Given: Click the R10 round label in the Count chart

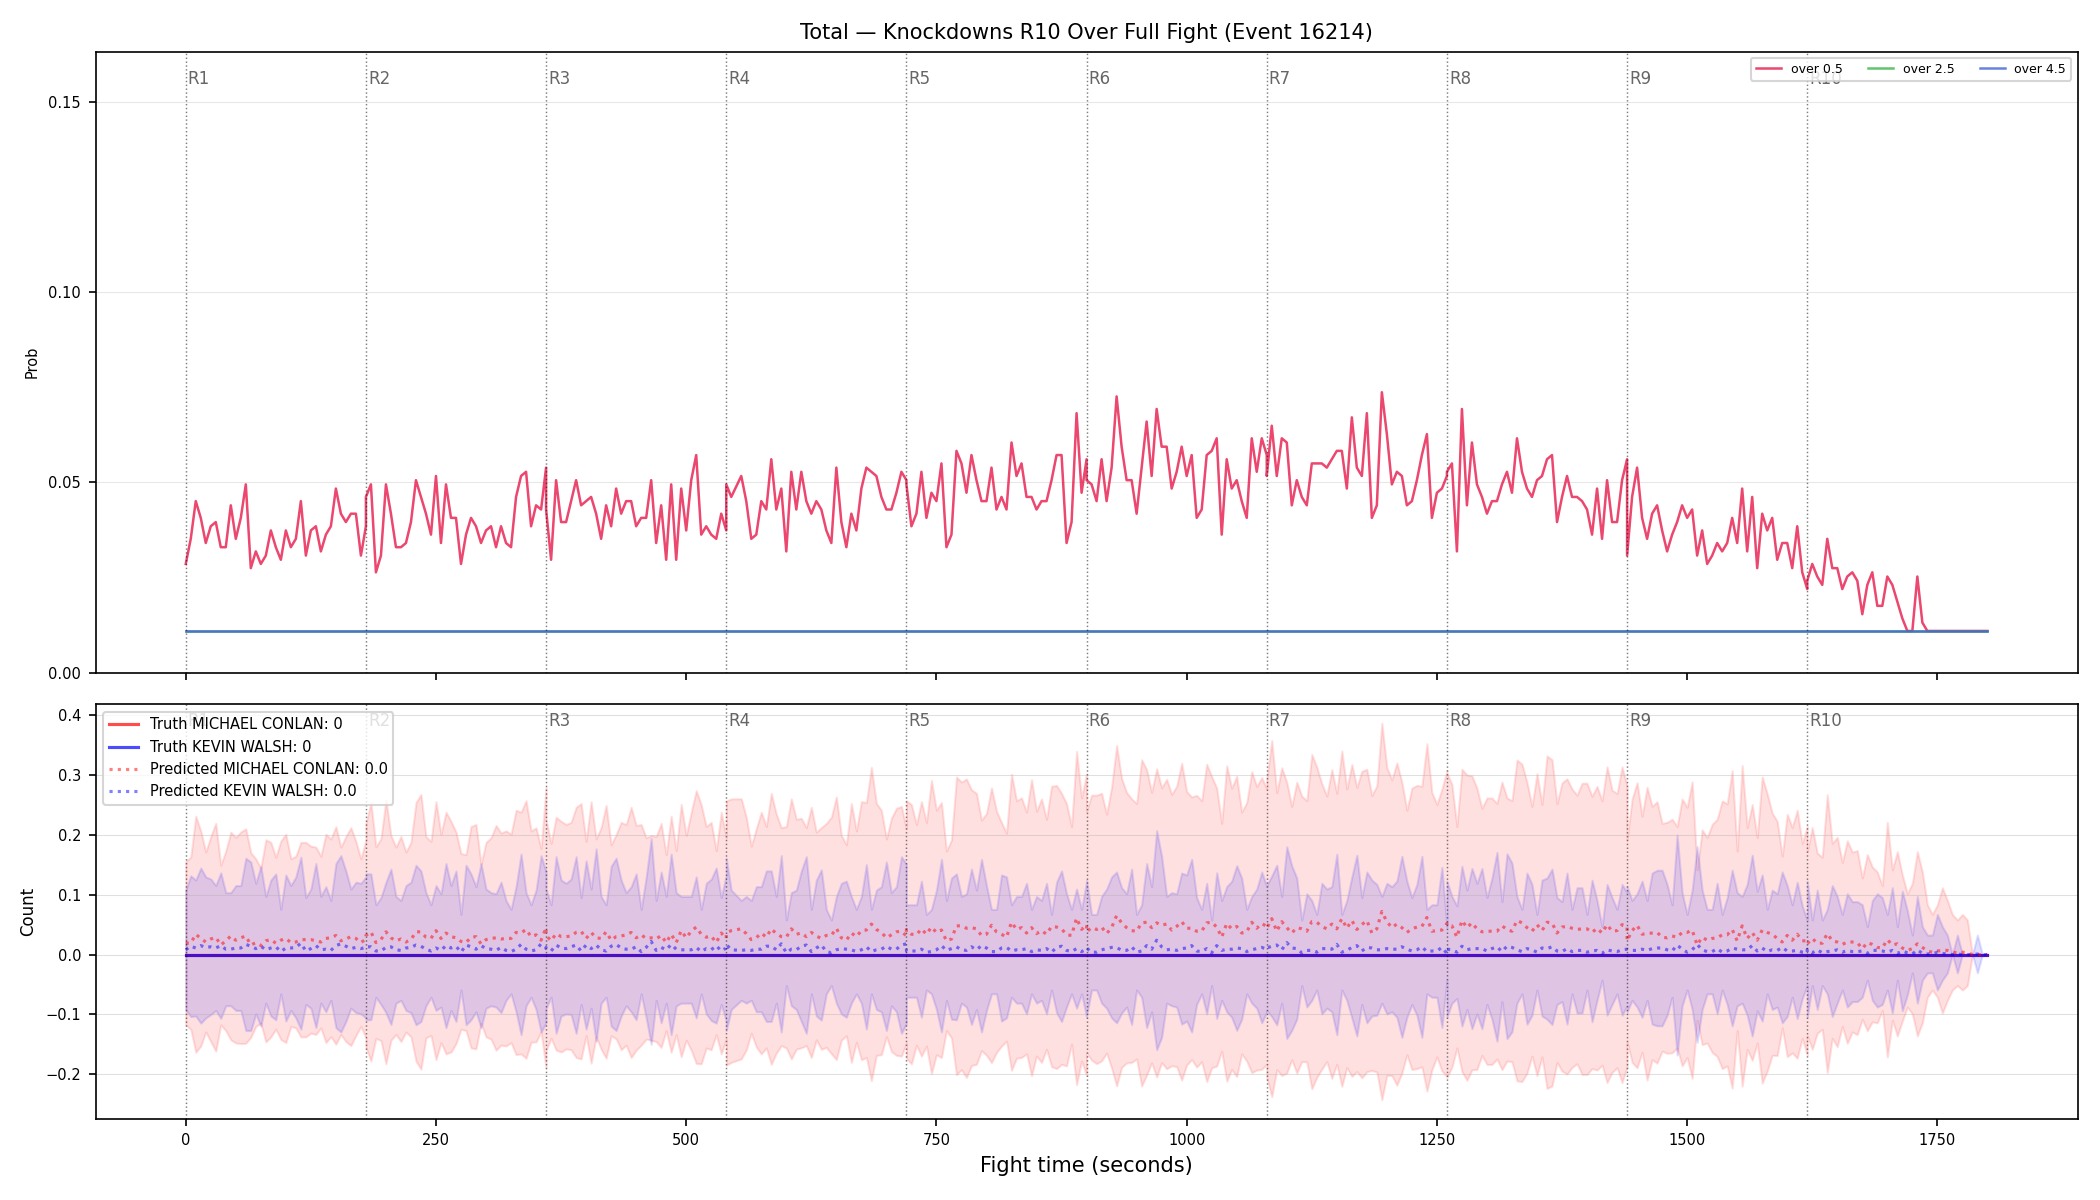Looking at the screenshot, I should 1825,720.
